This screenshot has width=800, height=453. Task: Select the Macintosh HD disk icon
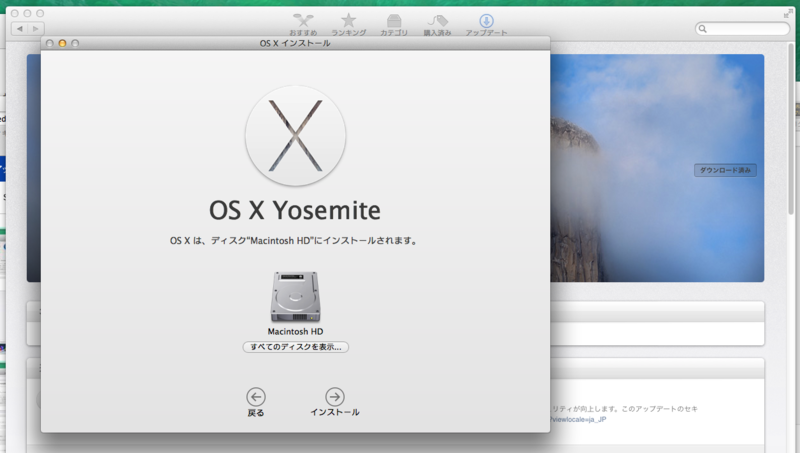click(295, 297)
